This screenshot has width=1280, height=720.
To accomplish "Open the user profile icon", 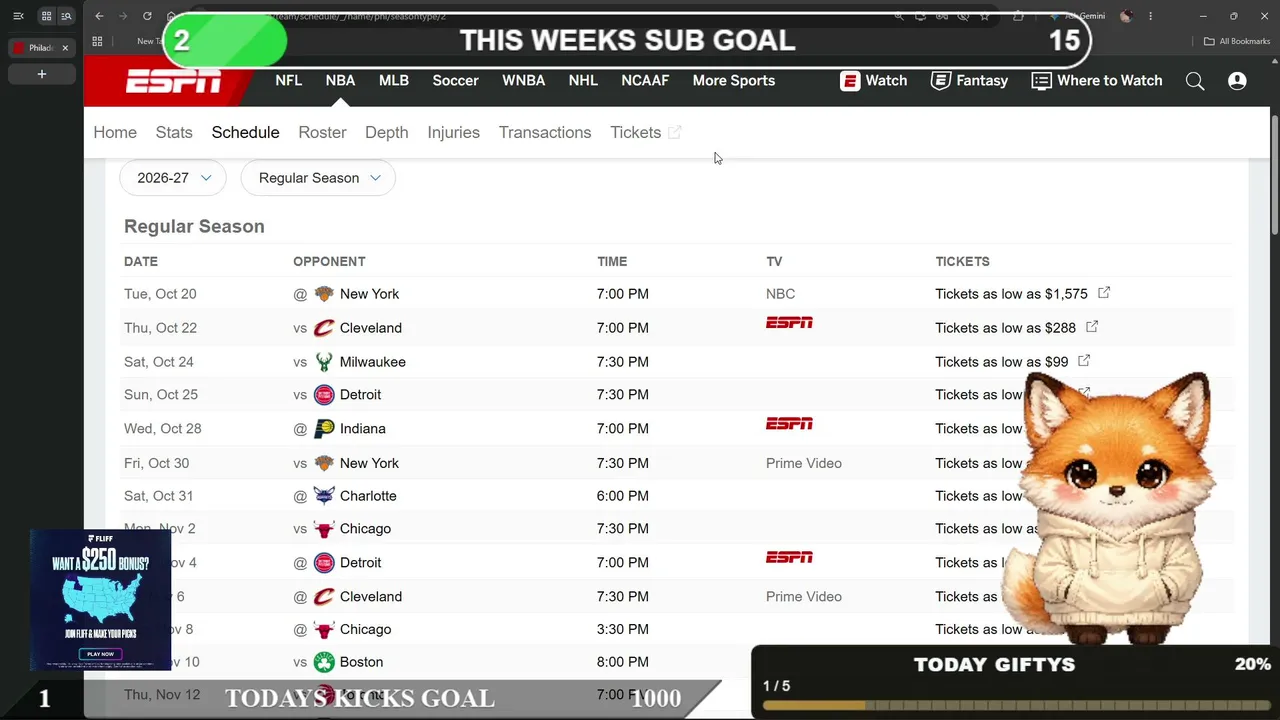I will [1237, 81].
